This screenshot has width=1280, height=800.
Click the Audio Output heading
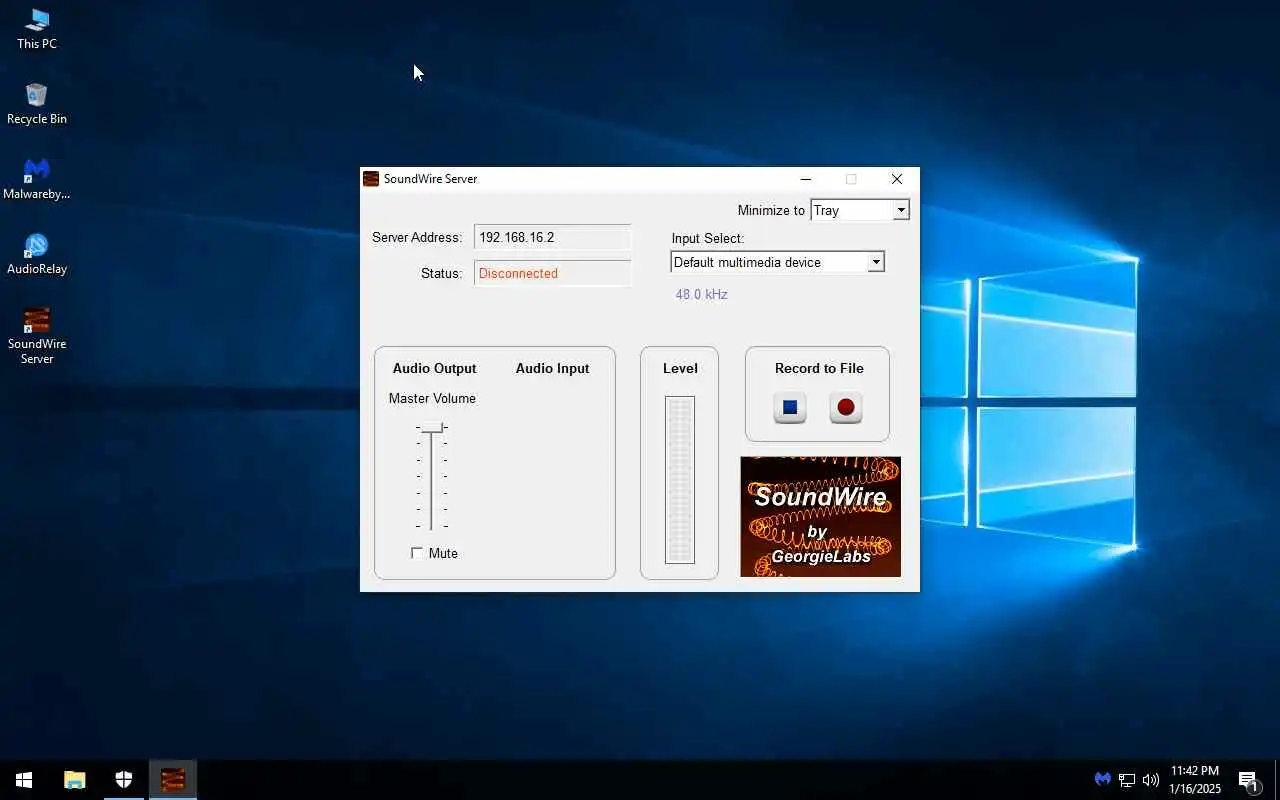[x=434, y=368]
